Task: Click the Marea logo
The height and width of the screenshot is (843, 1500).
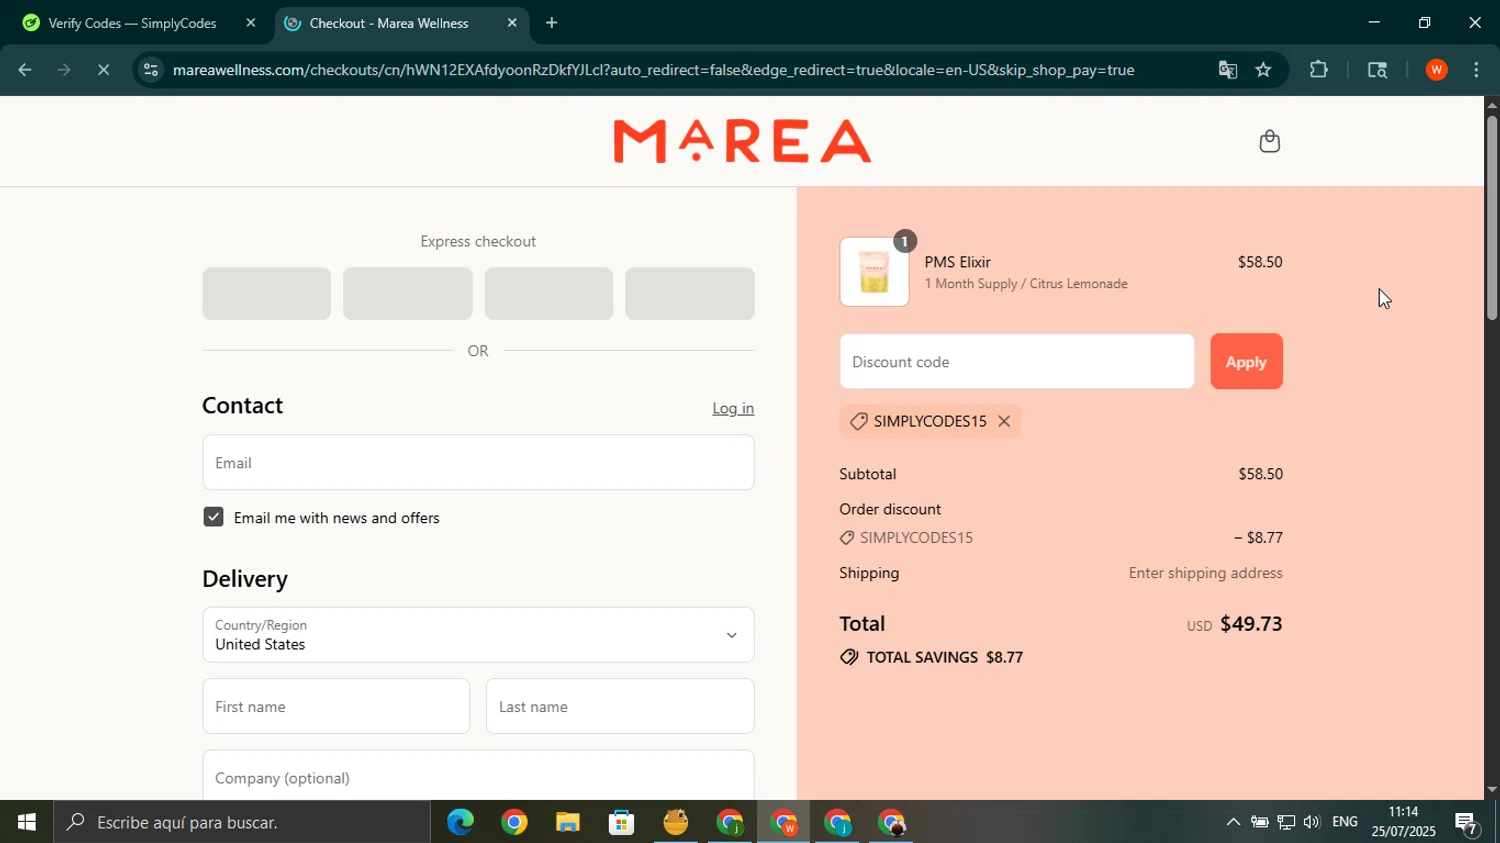Action: coord(742,141)
